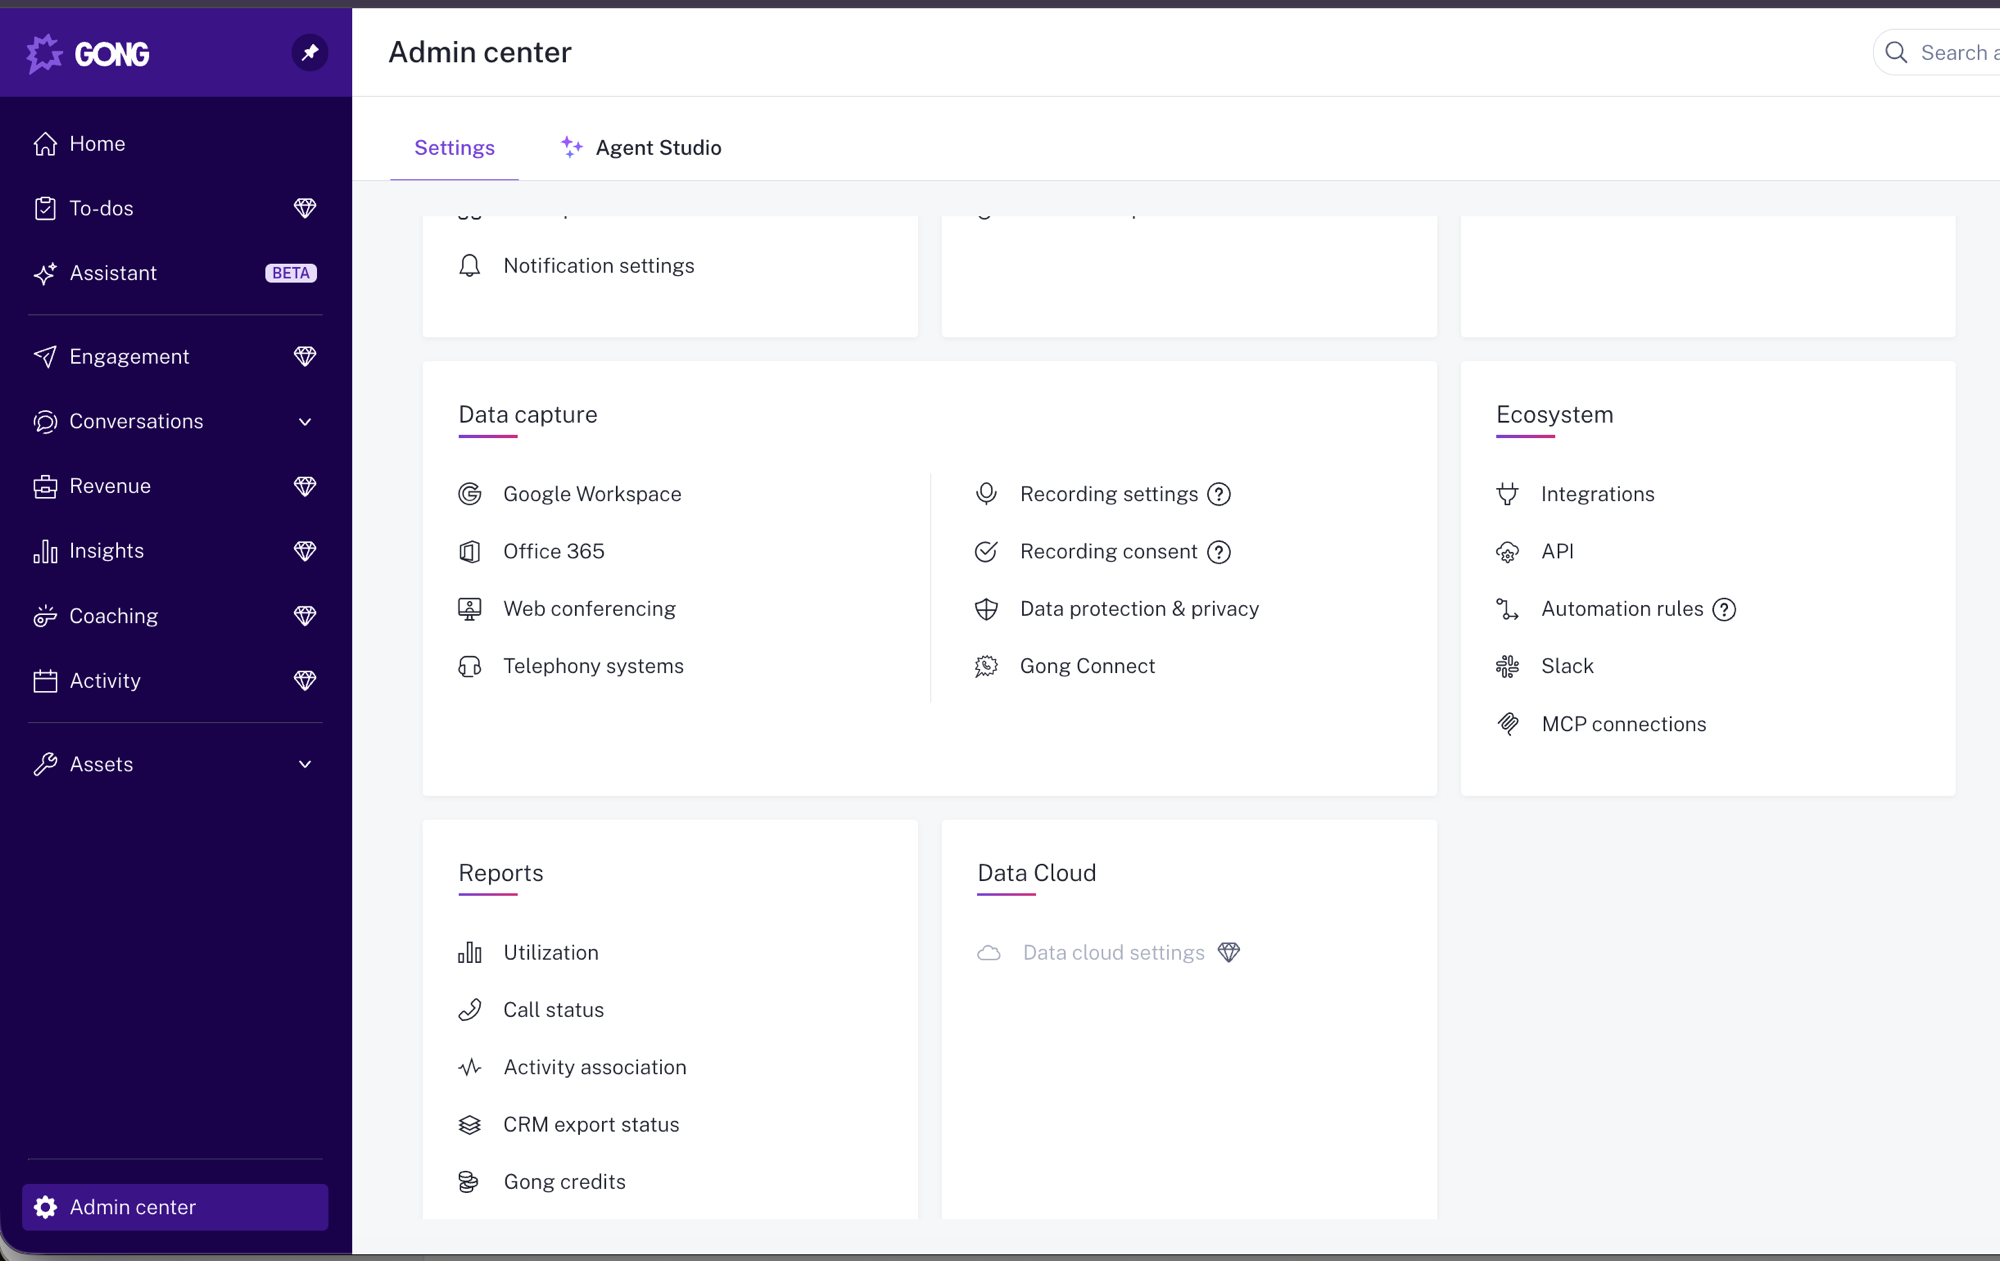Open Insights in the sidebar
This screenshot has width=2000, height=1261.
click(106, 551)
